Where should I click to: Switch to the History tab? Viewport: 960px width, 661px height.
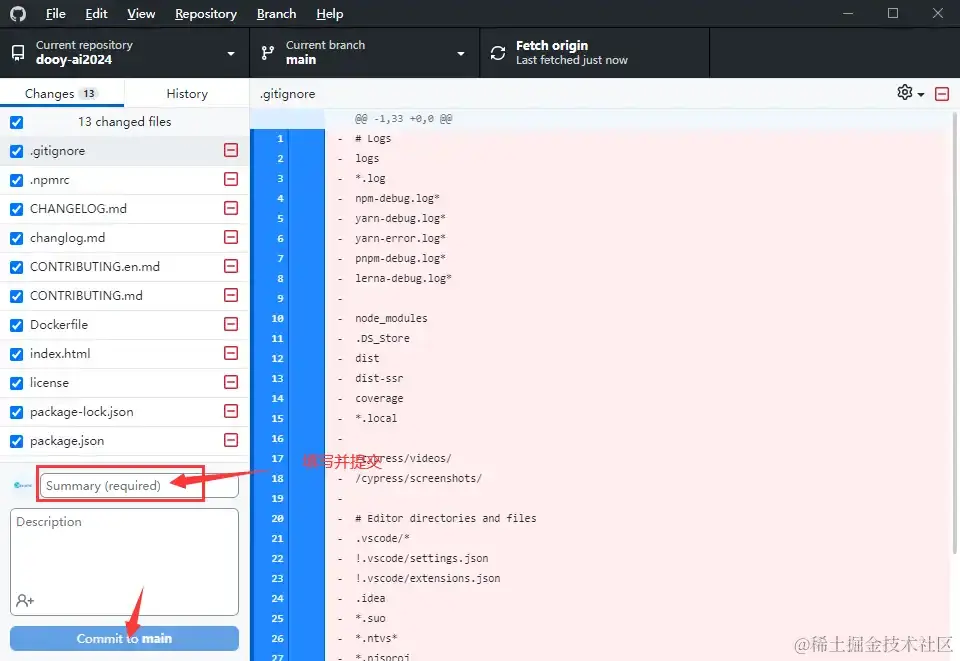tap(187, 93)
